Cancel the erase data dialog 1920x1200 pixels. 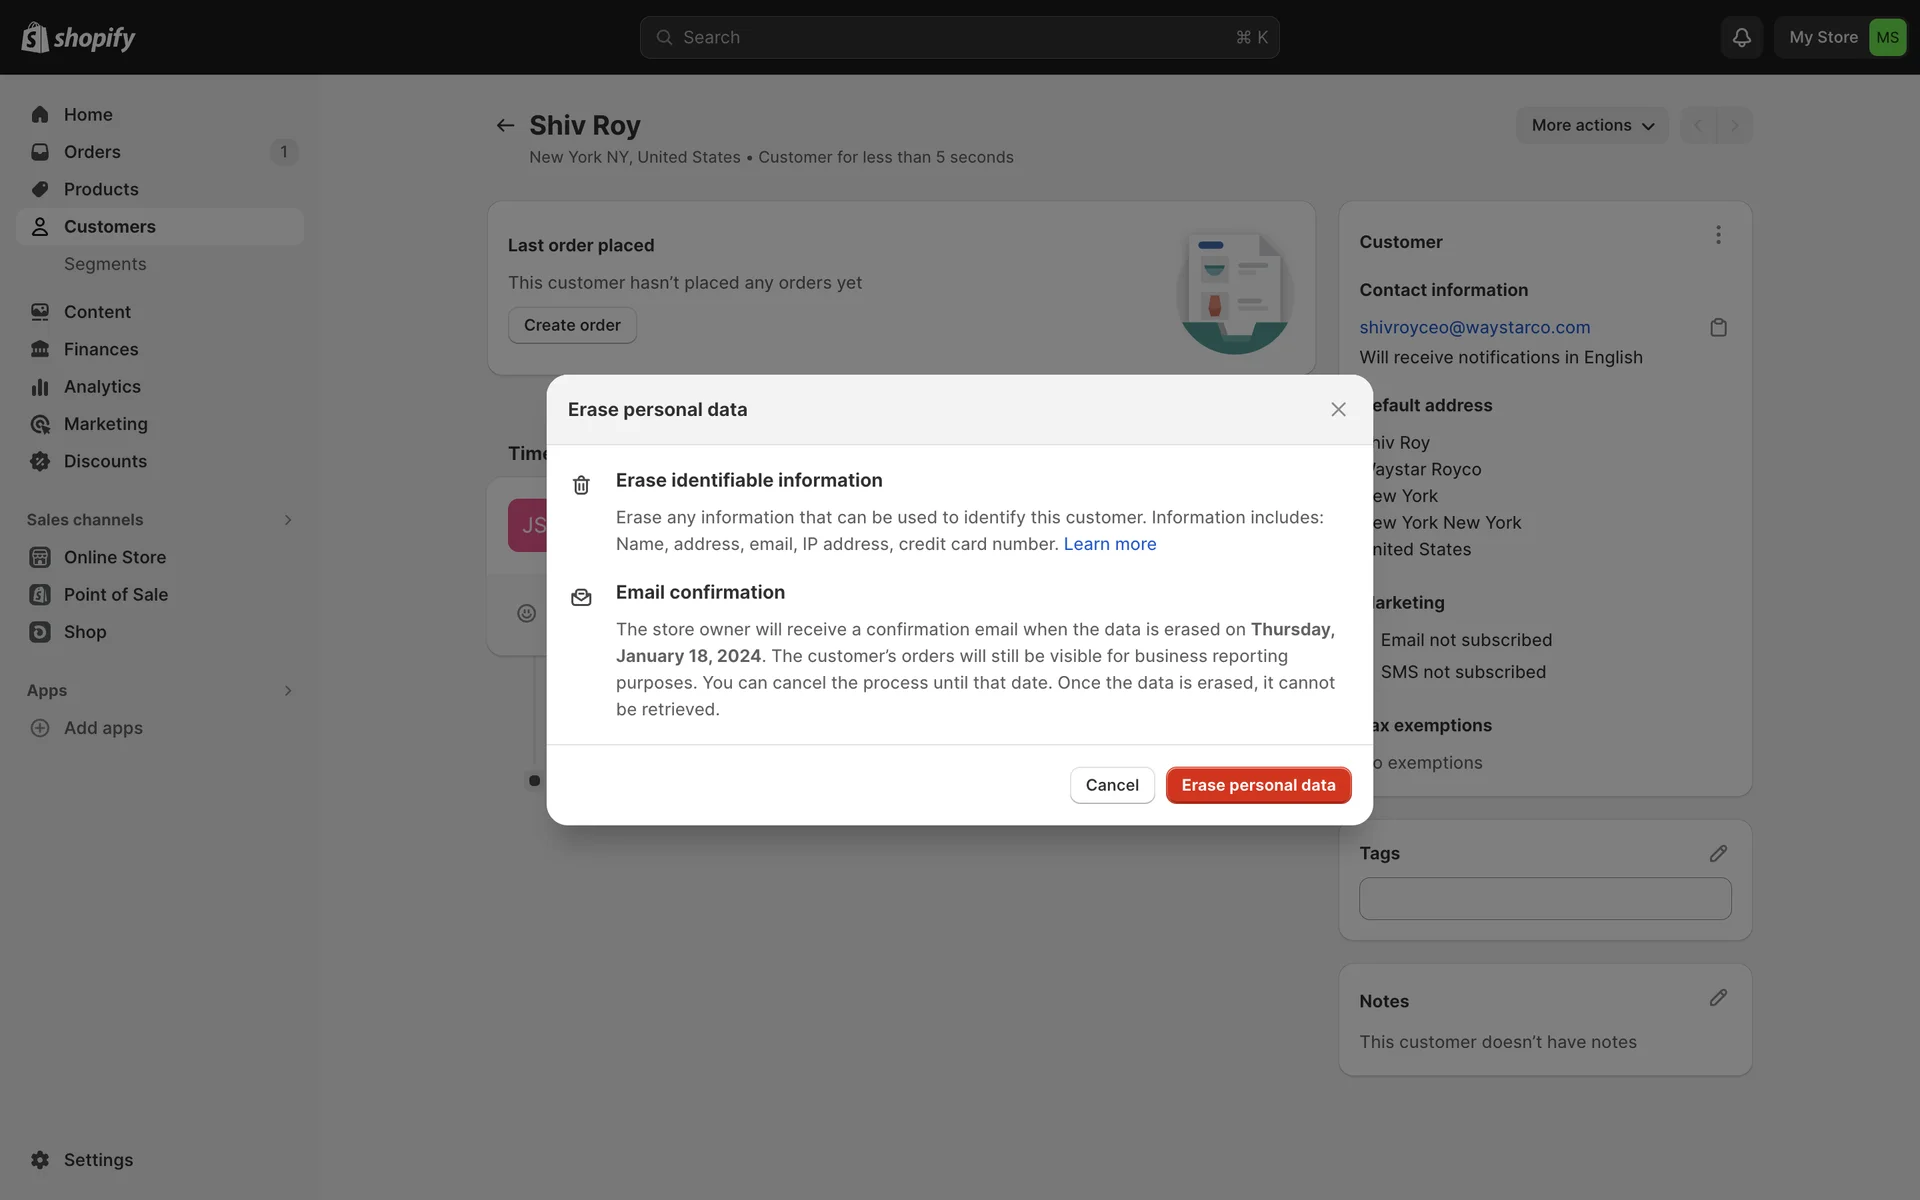pyautogui.click(x=1111, y=785)
